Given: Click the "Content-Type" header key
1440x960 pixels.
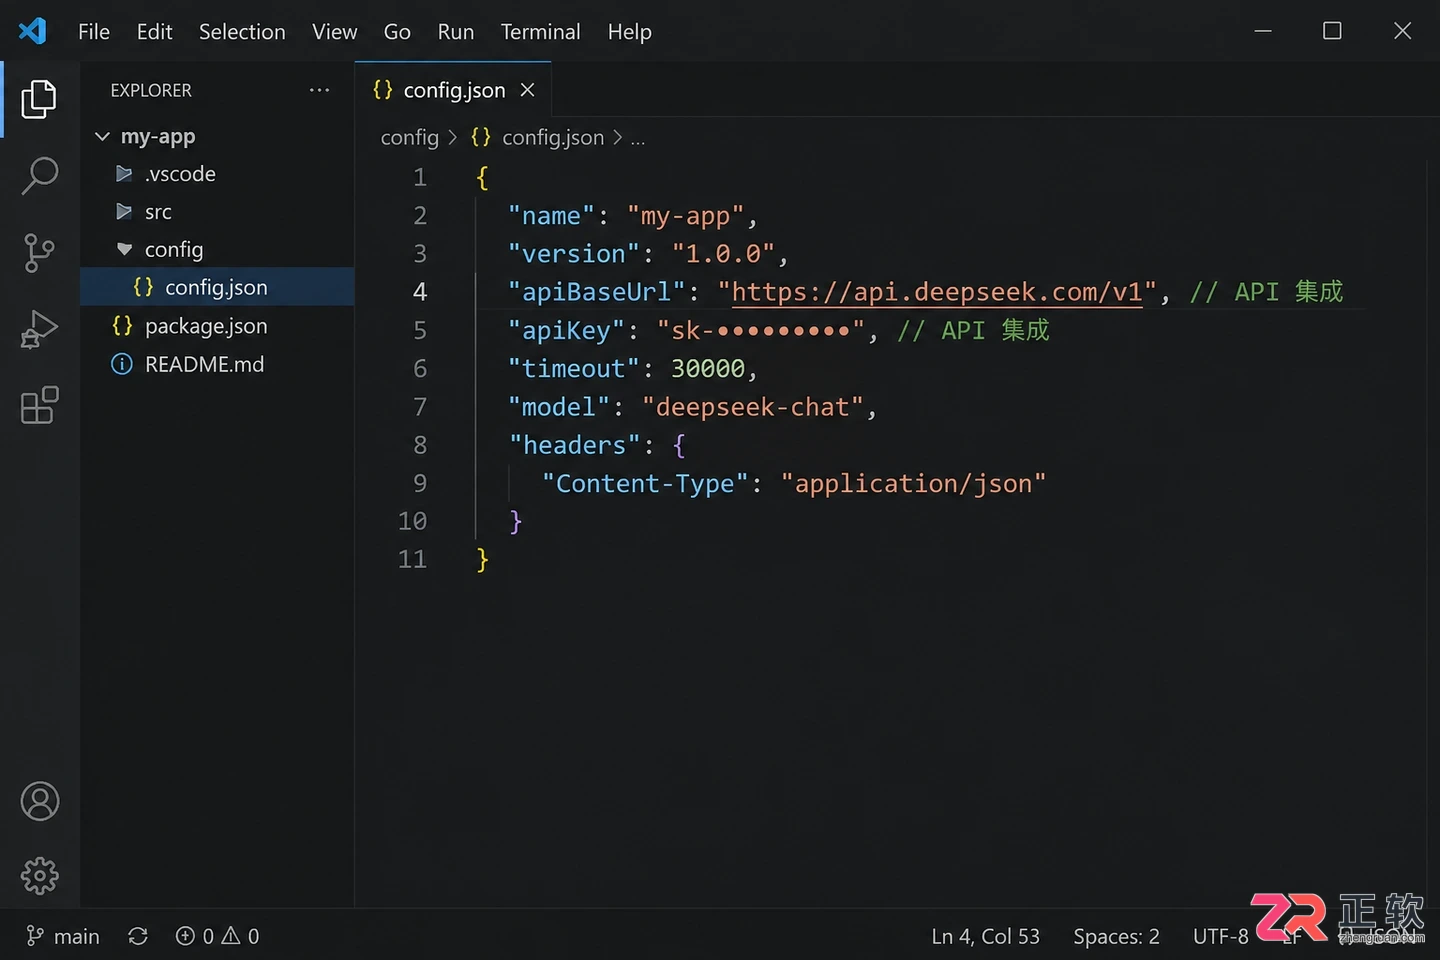Looking at the screenshot, I should tap(645, 484).
